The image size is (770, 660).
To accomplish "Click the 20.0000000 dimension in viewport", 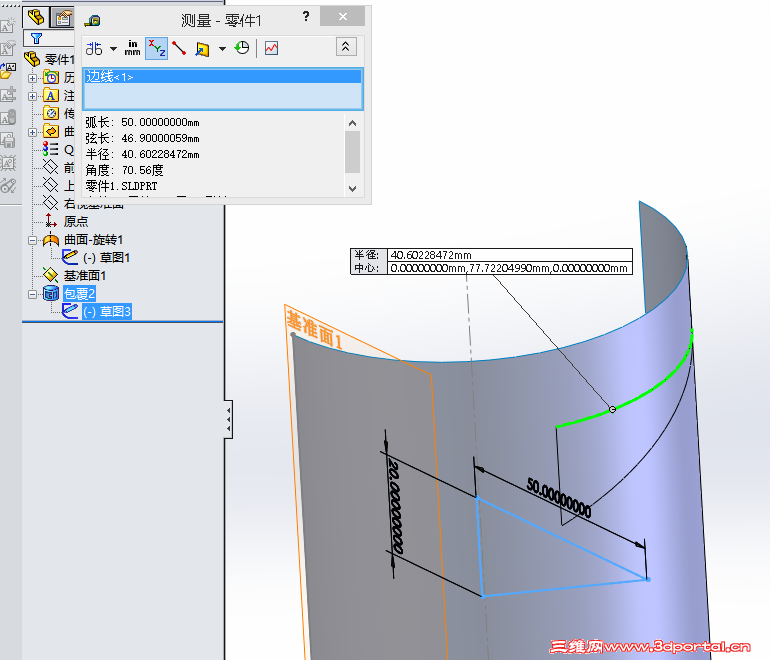I will (x=395, y=506).
